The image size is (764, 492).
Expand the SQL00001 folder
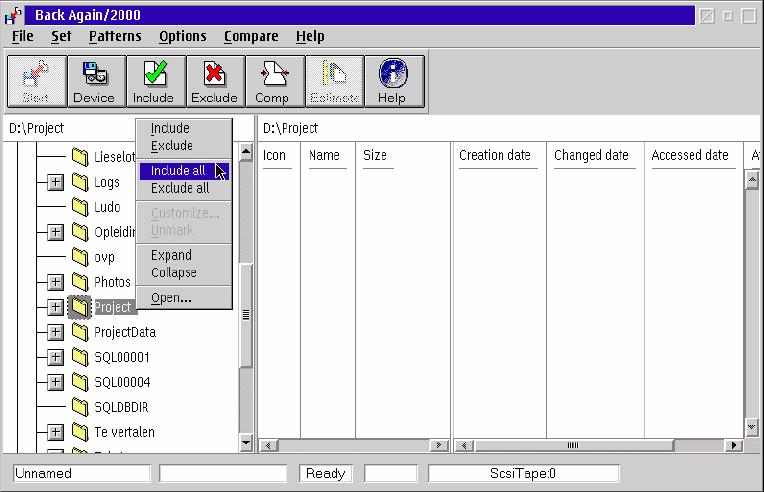point(56,357)
